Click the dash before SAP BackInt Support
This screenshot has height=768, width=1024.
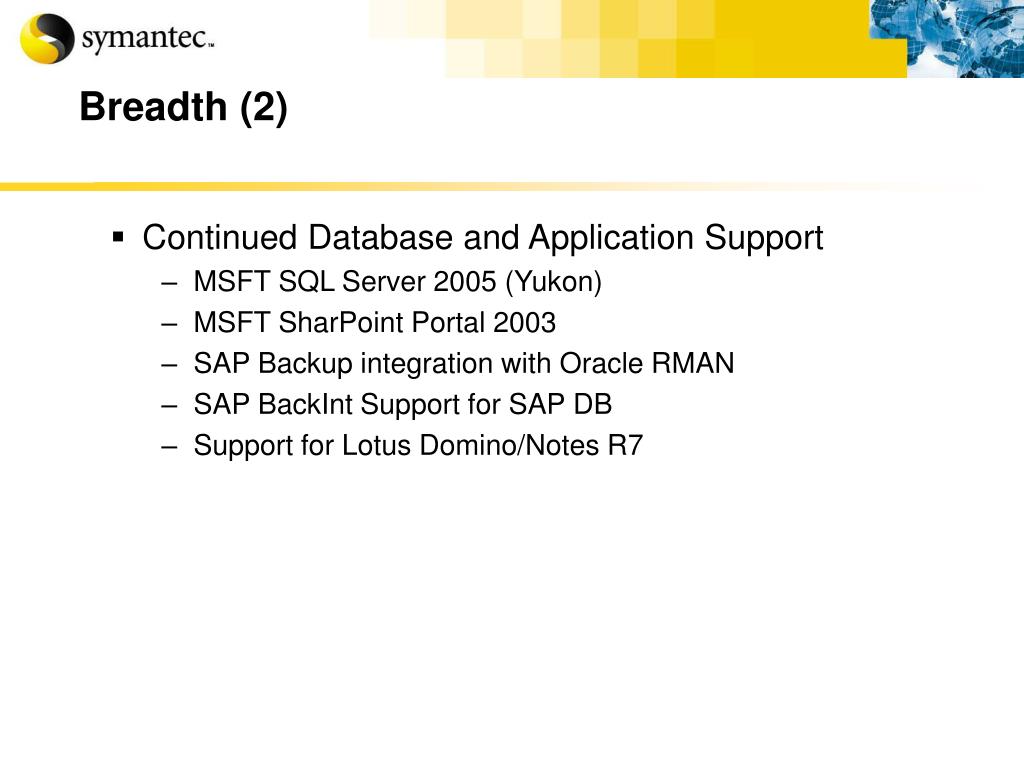click(170, 406)
